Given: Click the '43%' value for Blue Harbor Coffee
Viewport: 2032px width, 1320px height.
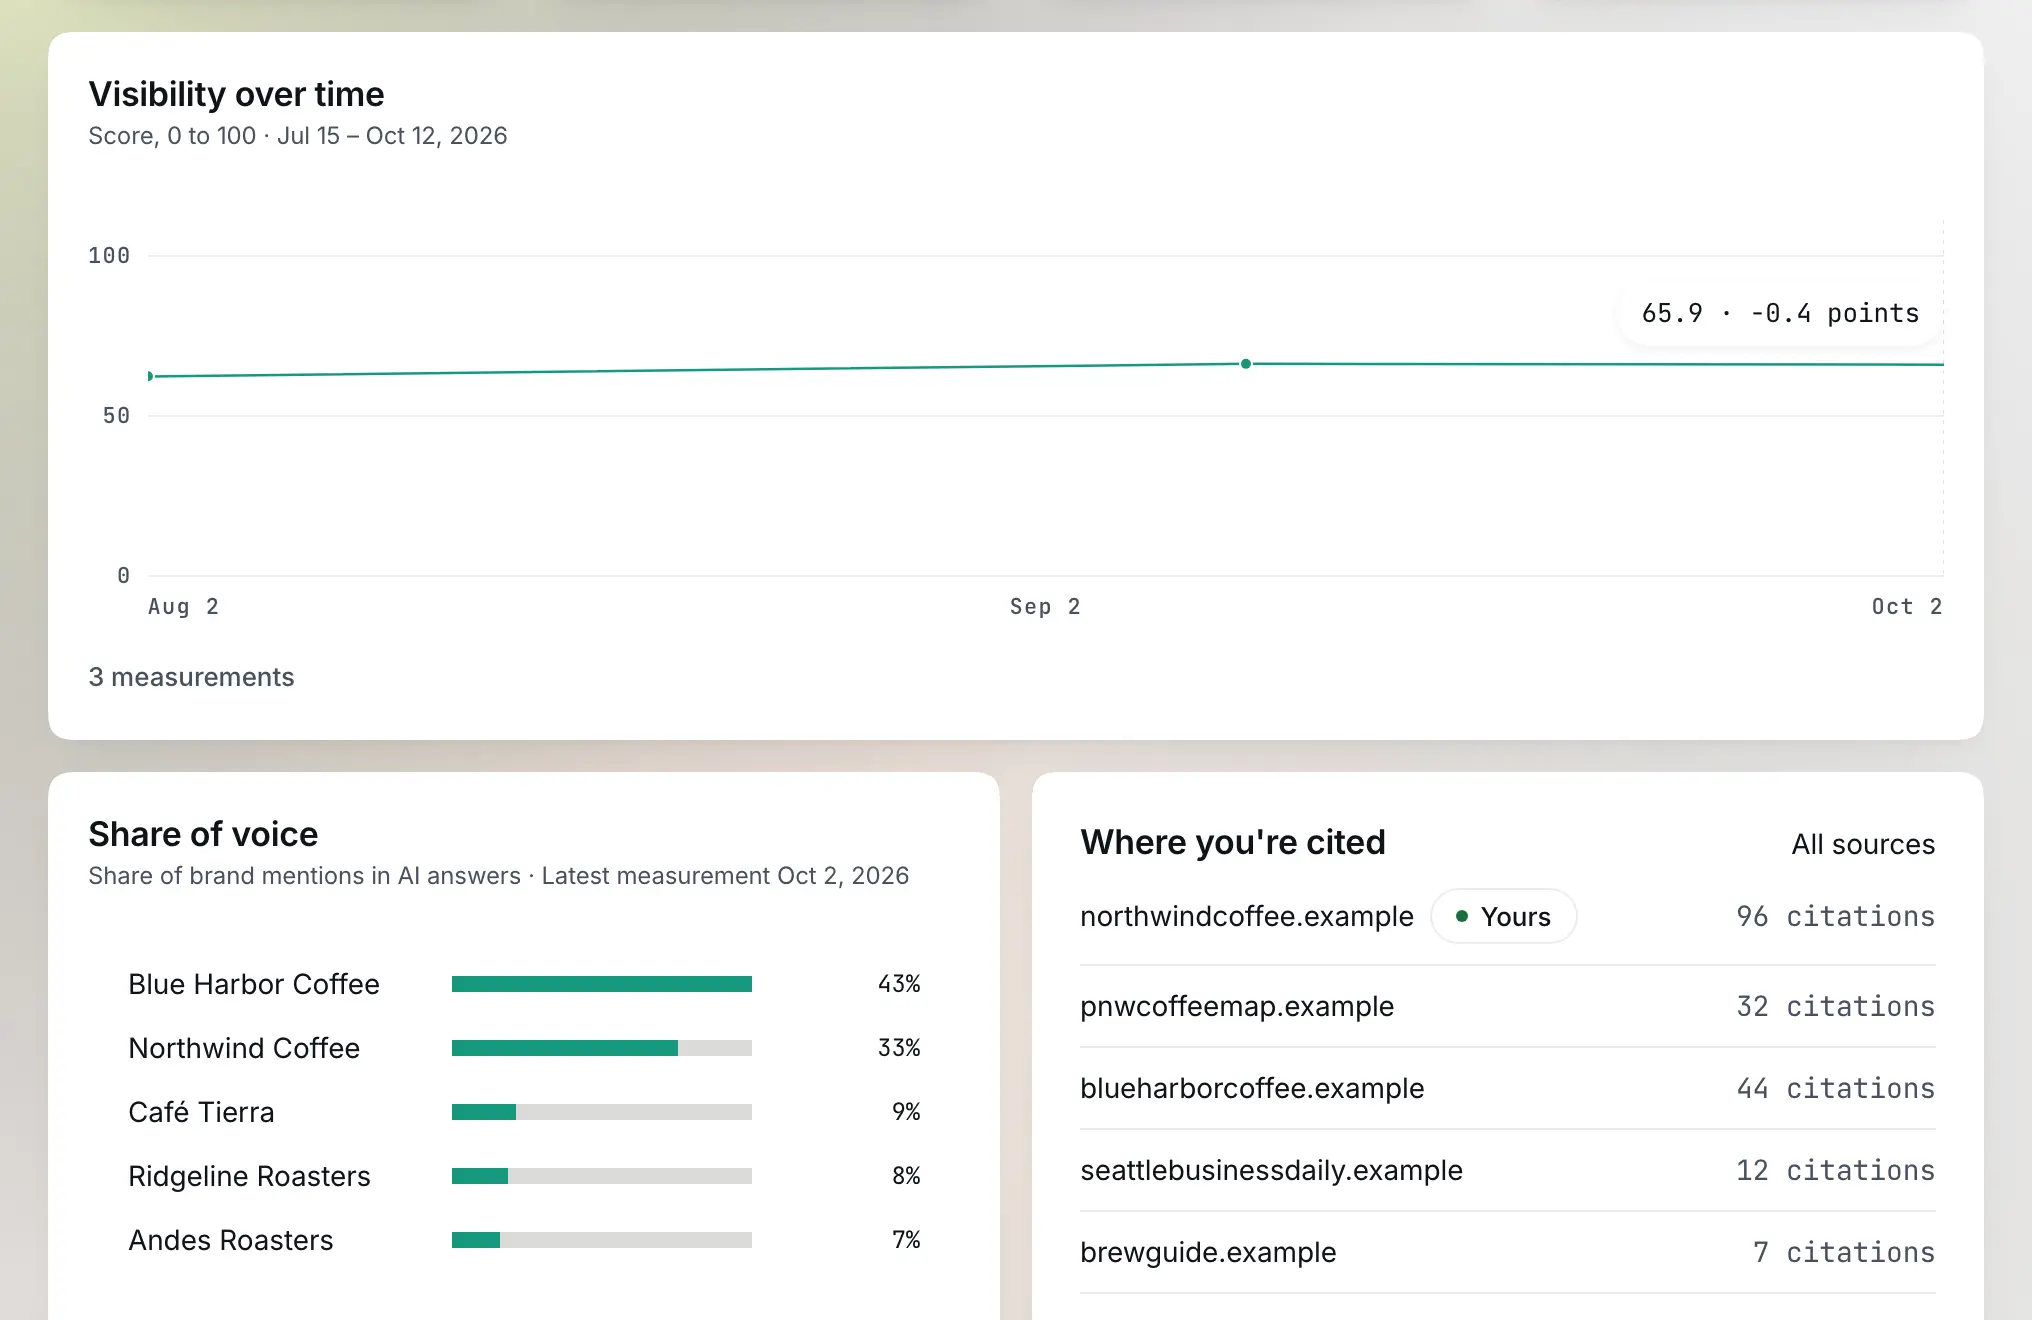Looking at the screenshot, I should pos(899,984).
